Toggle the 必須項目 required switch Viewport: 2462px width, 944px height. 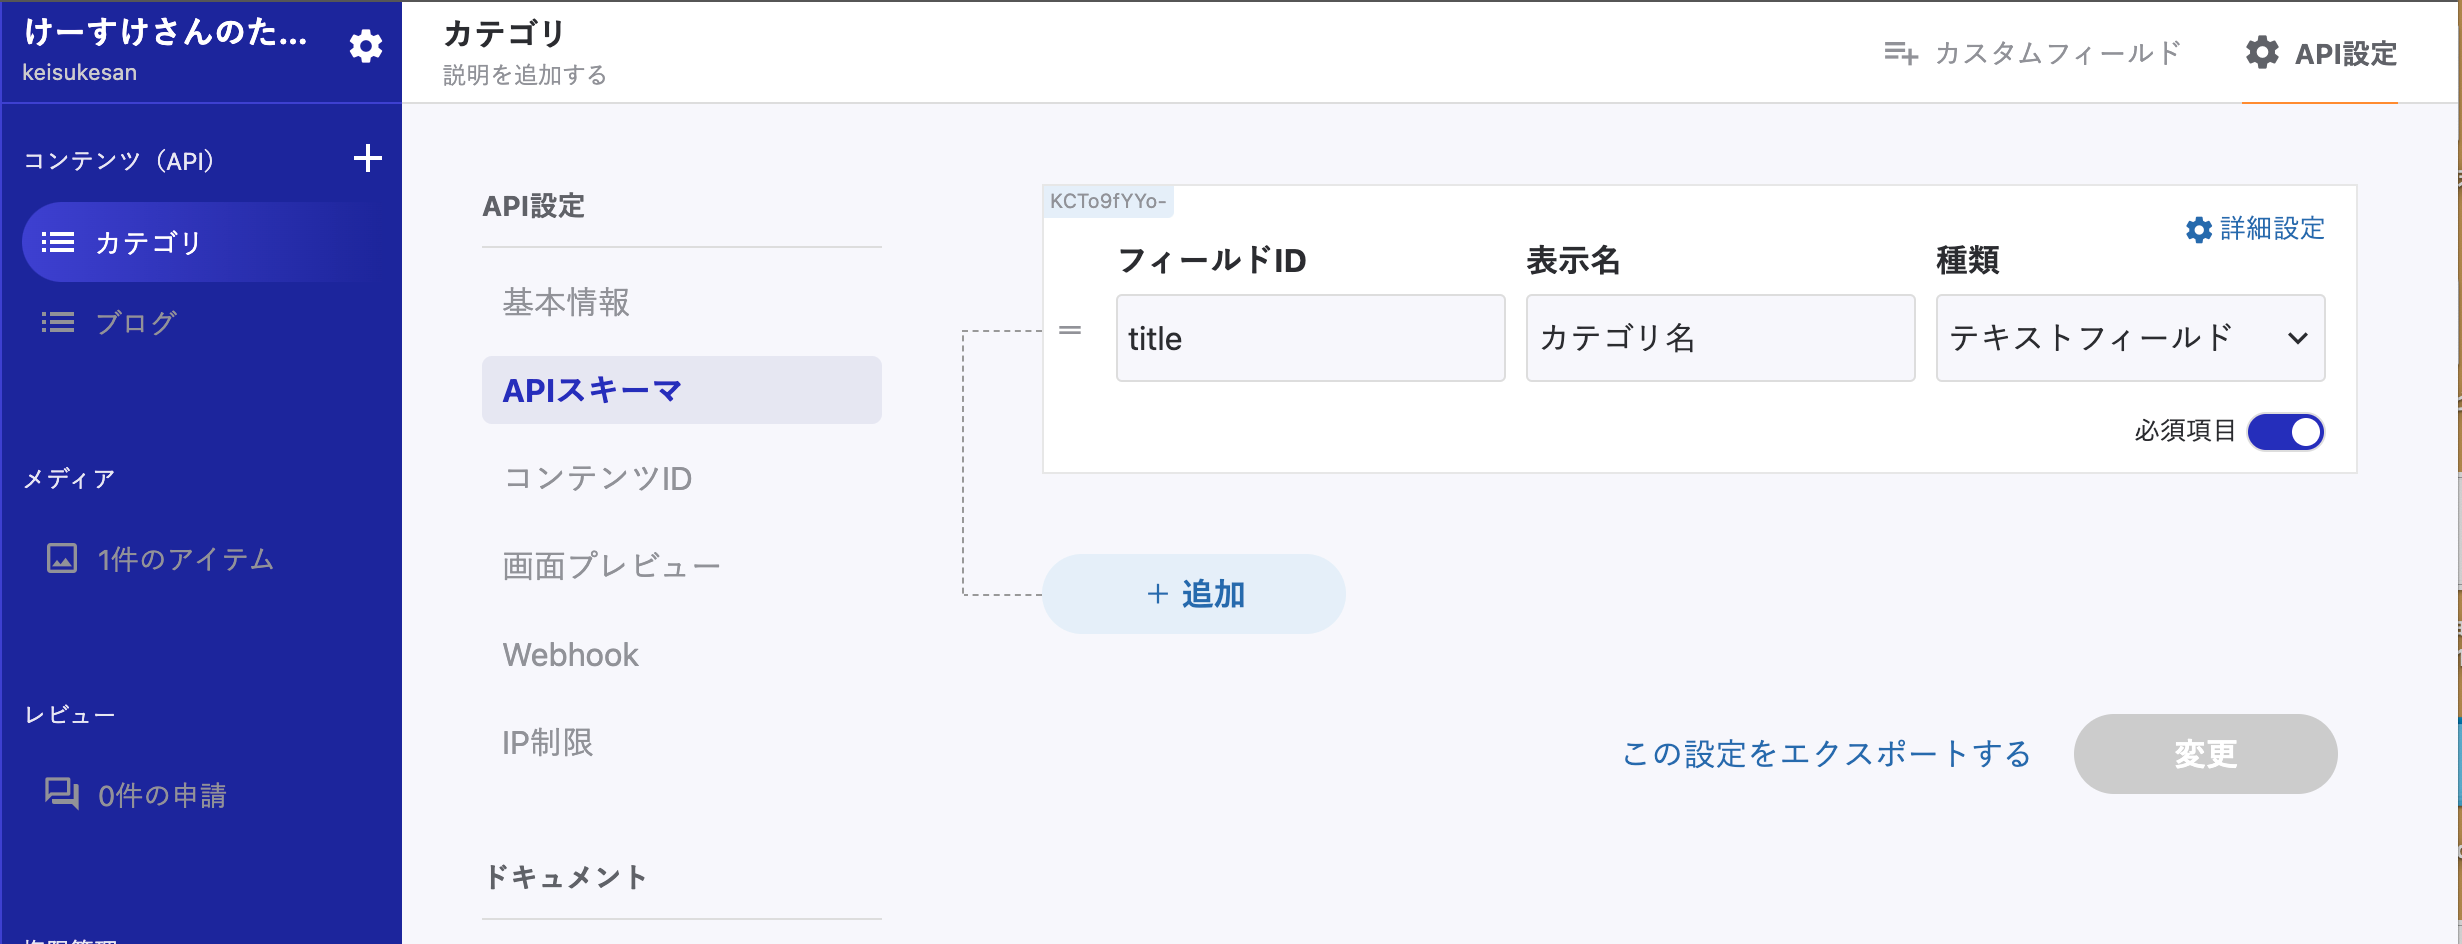click(2285, 432)
